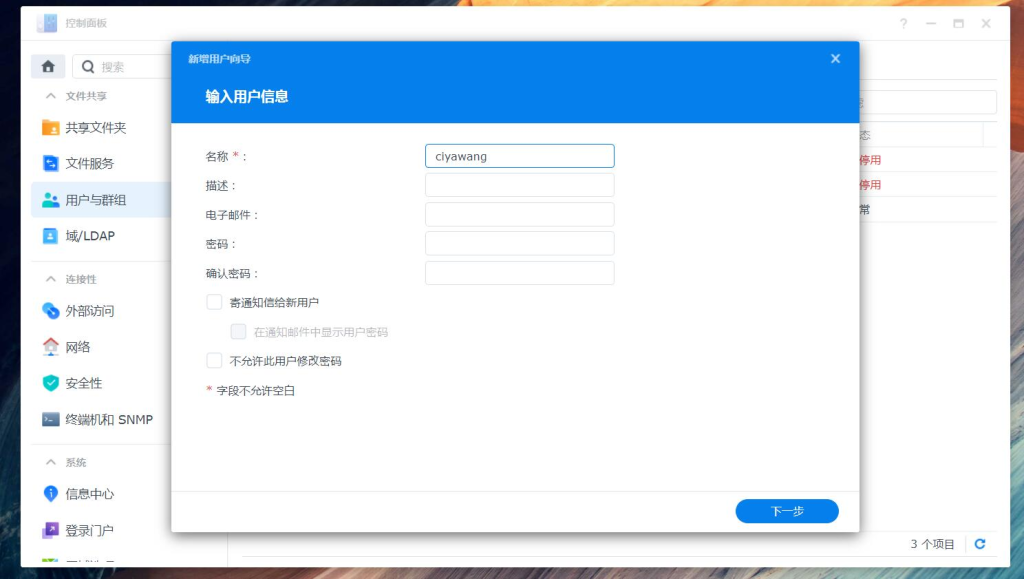Image resolution: width=1024 pixels, height=579 pixels.
Task: Check 在通知邮件中显示用户密码
Action: (238, 331)
